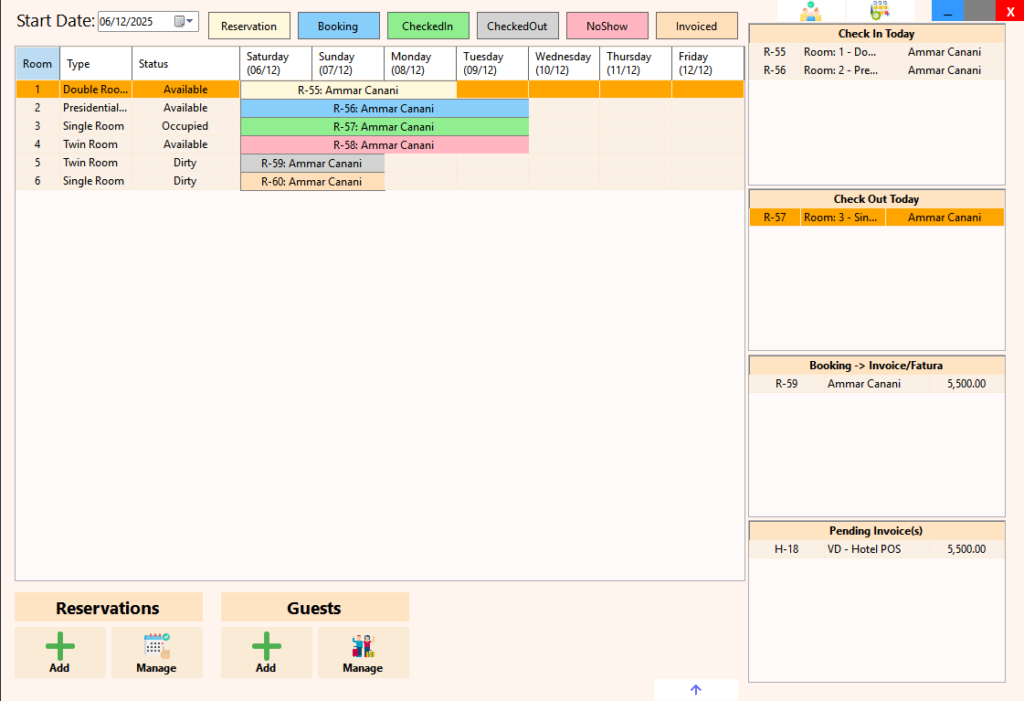Click the Reservation filter button
This screenshot has height=701, width=1024.
click(249, 25)
